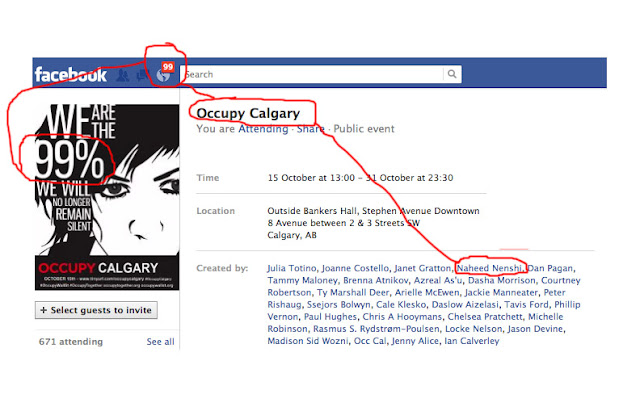Open Jason Devine's profile
The width and height of the screenshot is (640, 407).
click(x=535, y=329)
